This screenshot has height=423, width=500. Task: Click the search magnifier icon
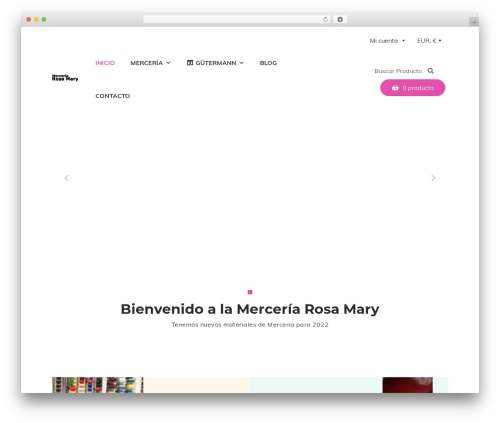coord(431,71)
